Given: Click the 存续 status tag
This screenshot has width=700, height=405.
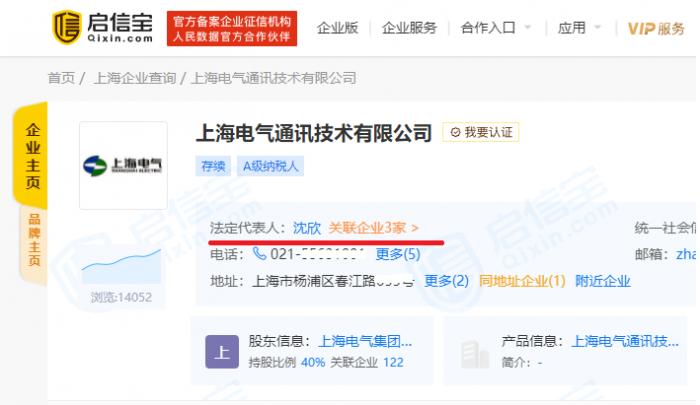Looking at the screenshot, I should (213, 166).
